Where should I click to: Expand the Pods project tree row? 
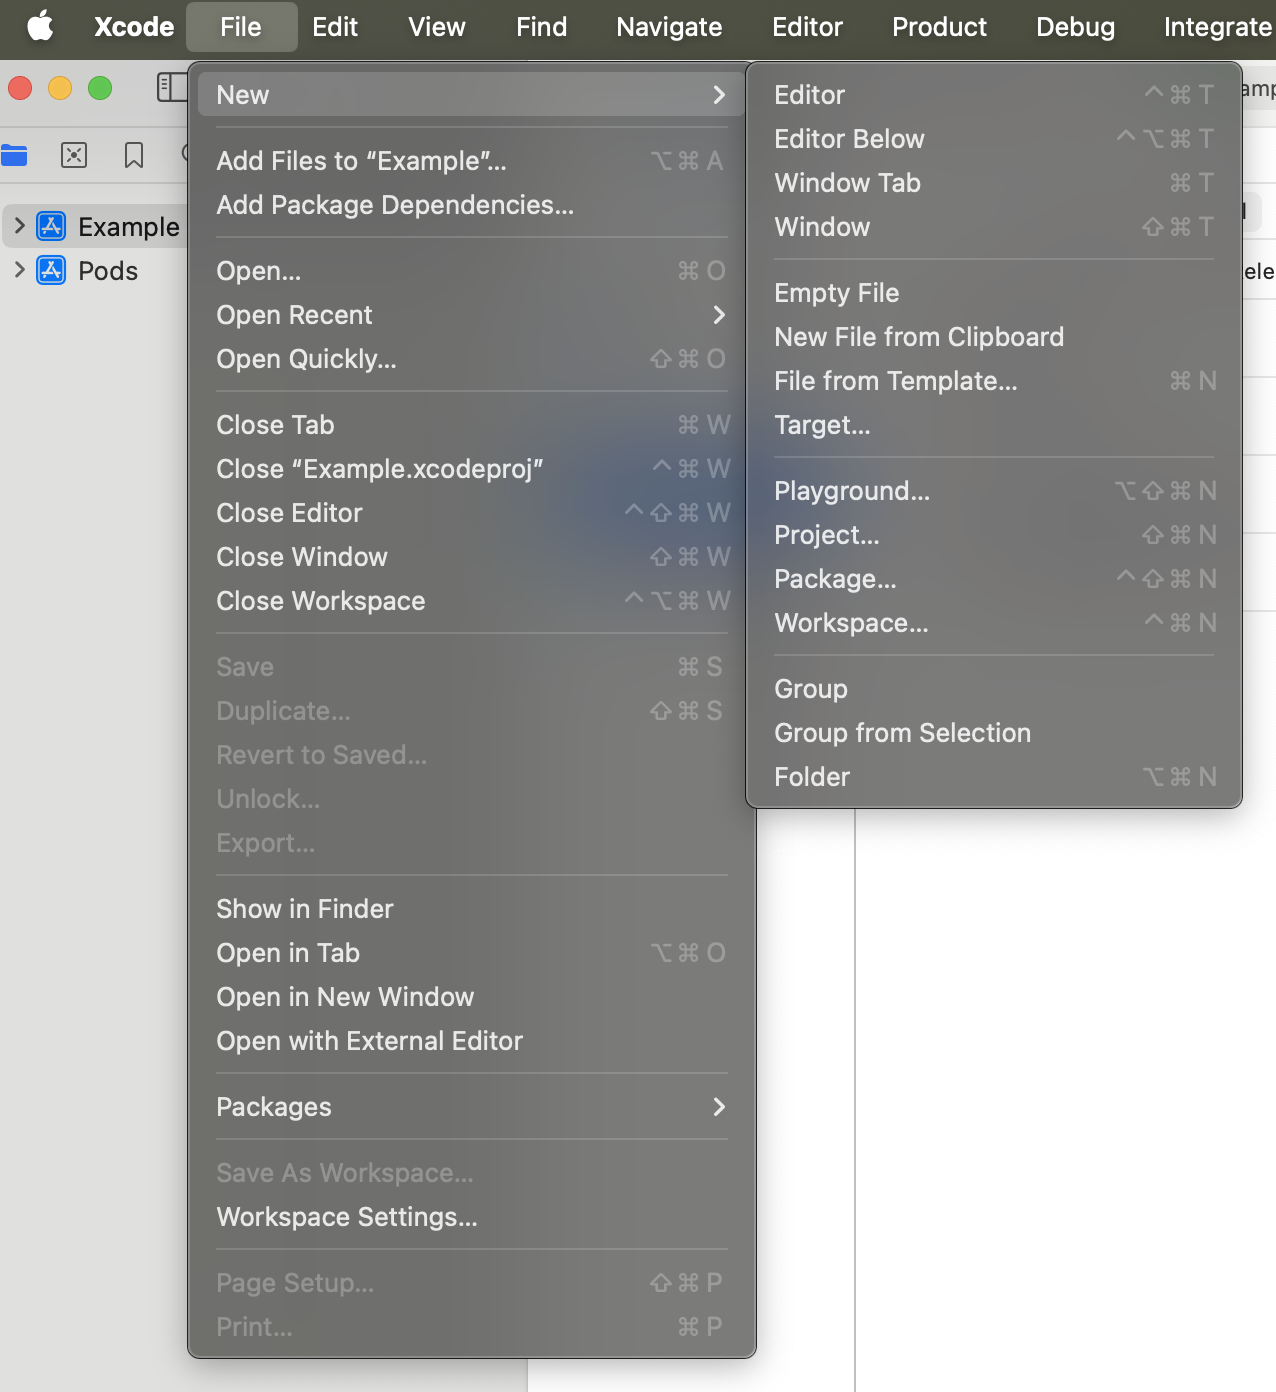pos(19,270)
